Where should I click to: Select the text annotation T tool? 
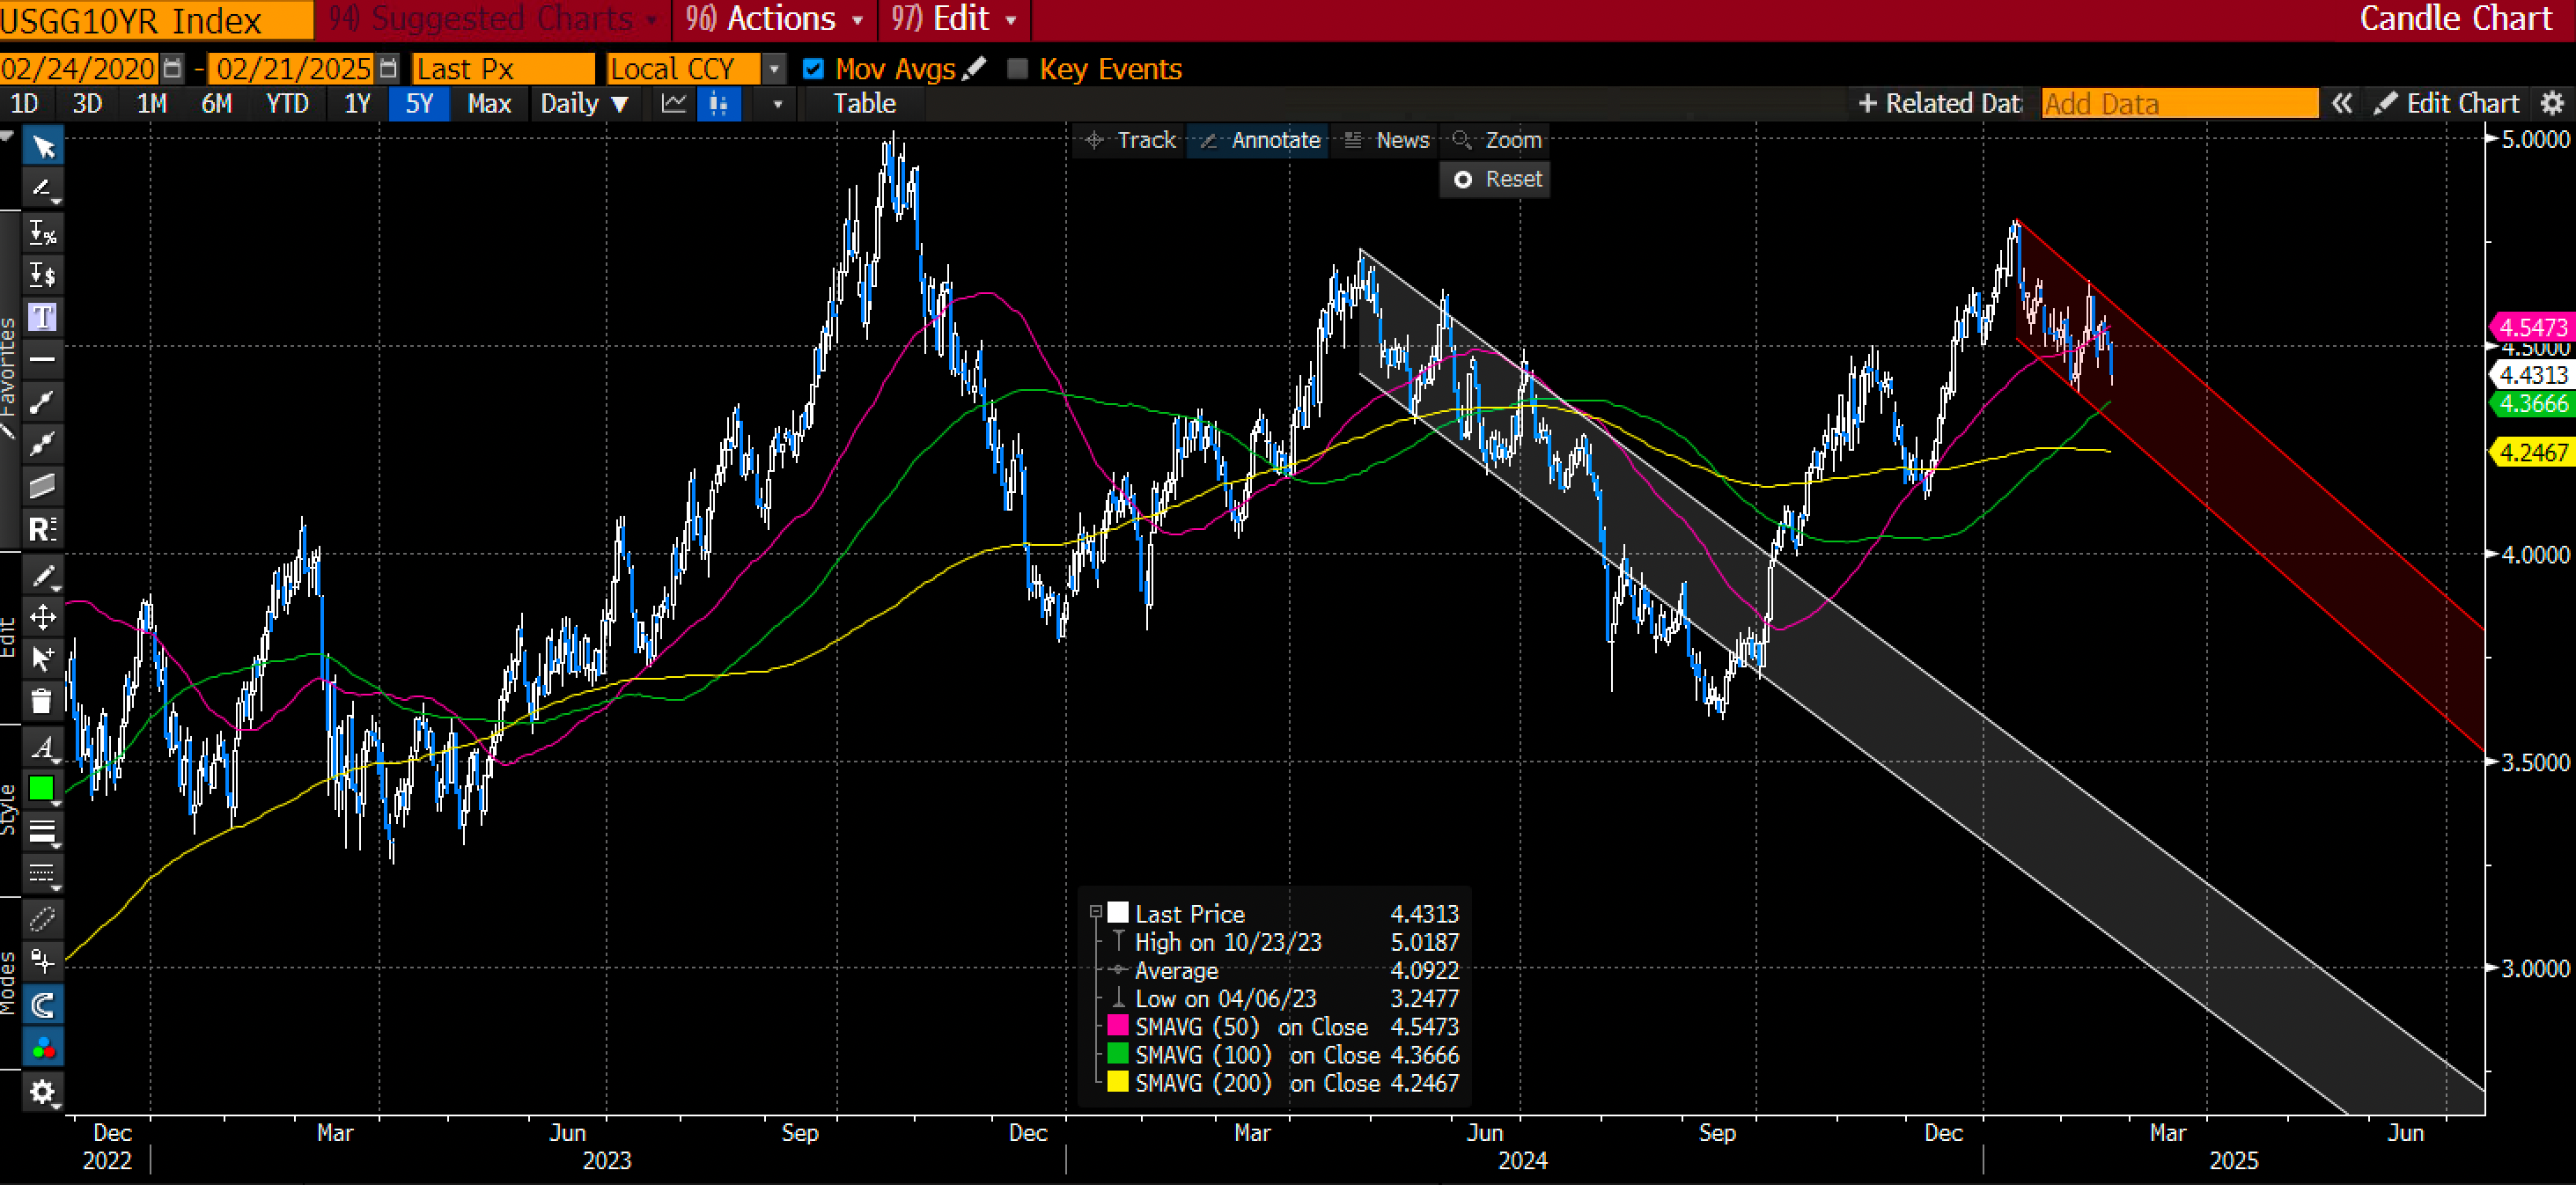[43, 317]
